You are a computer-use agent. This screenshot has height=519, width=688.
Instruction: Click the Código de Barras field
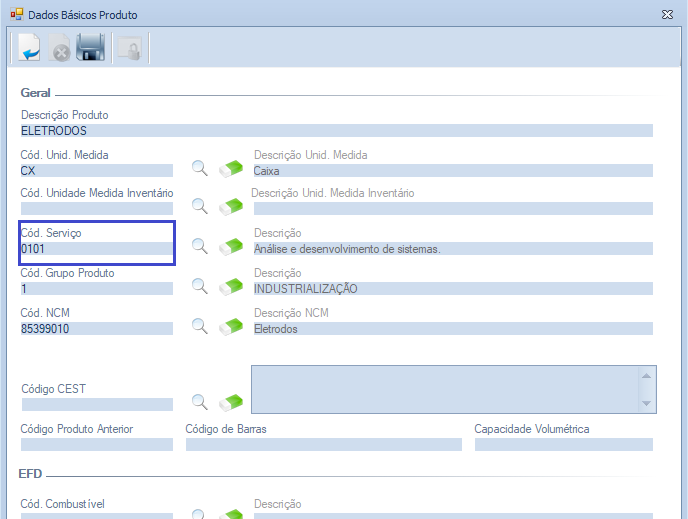click(x=324, y=444)
